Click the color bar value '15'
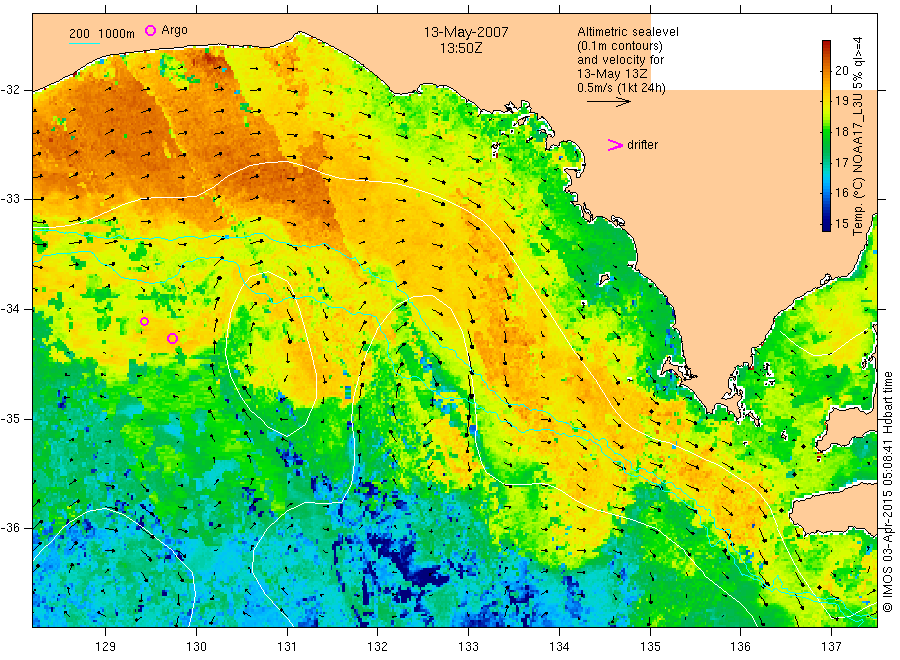Viewport: 900px width, 660px height. click(841, 224)
